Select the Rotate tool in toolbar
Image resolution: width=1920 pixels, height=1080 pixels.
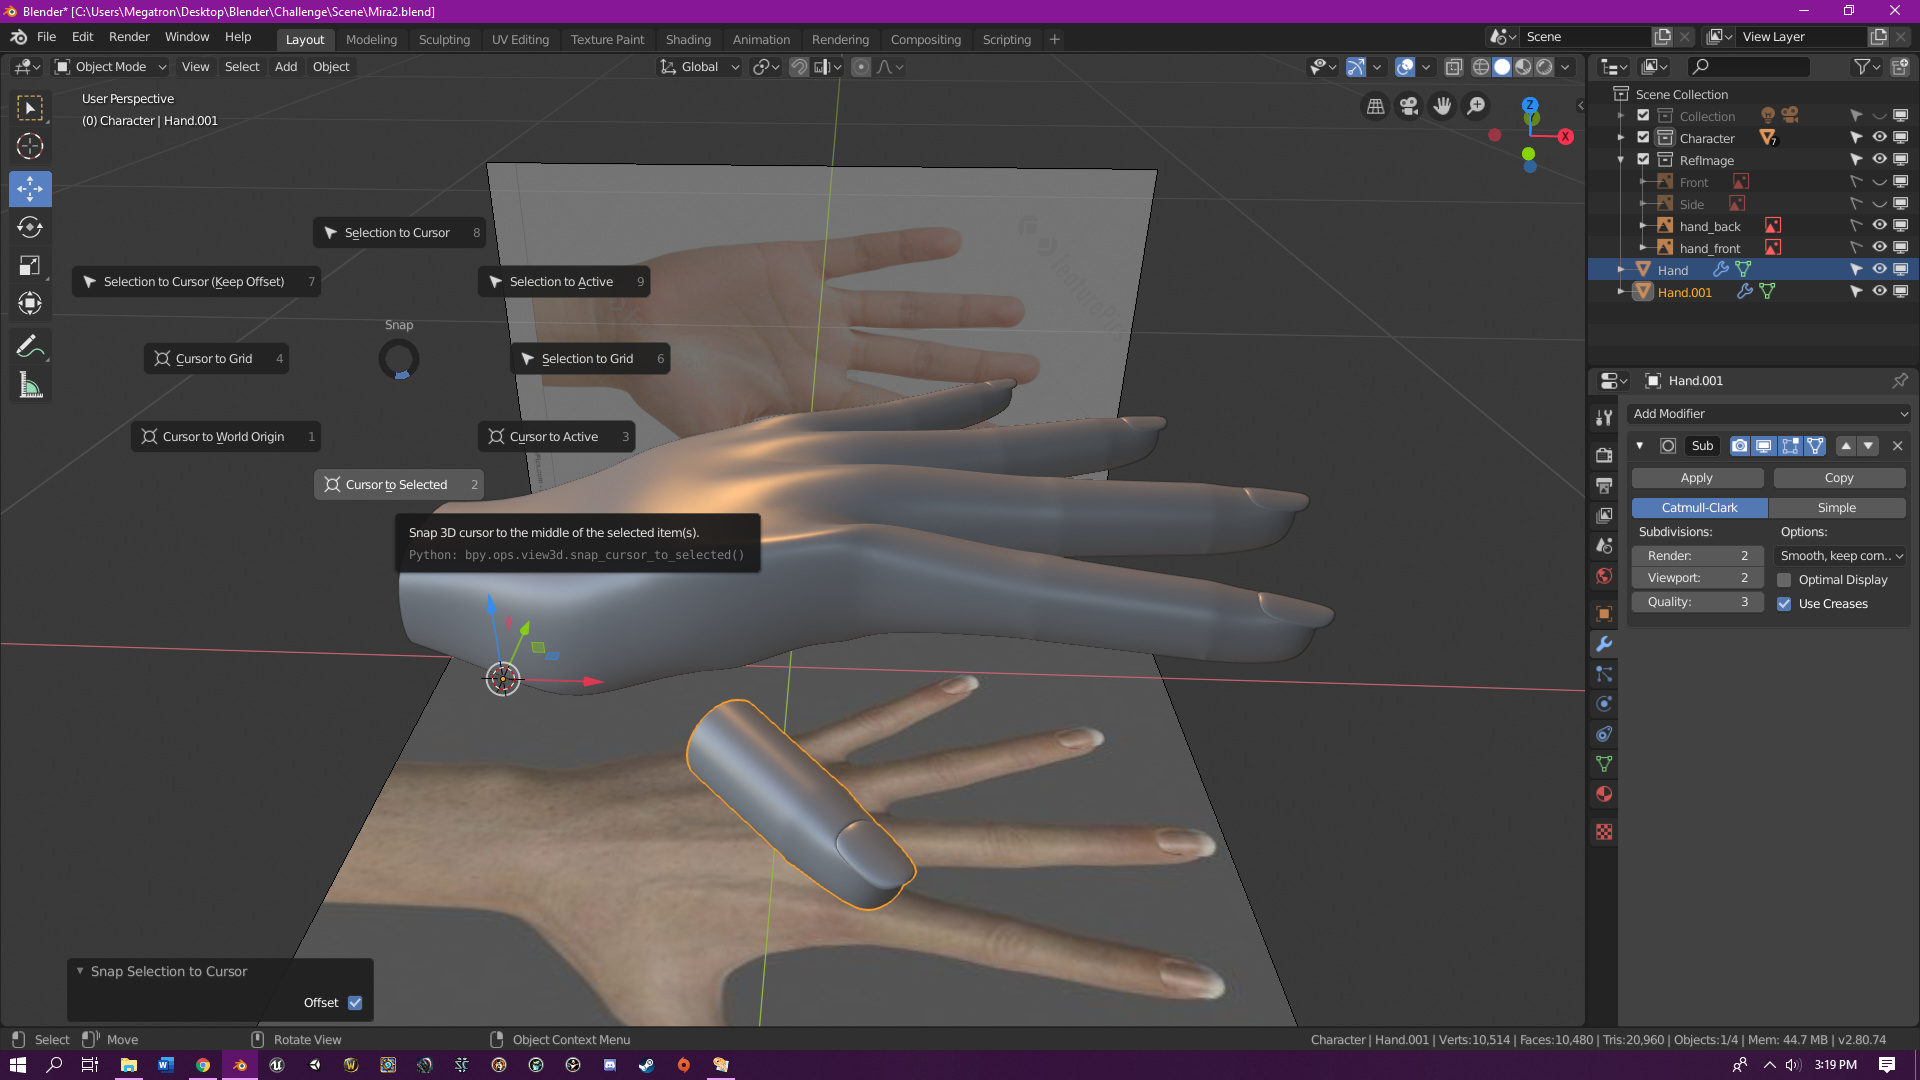(x=30, y=227)
